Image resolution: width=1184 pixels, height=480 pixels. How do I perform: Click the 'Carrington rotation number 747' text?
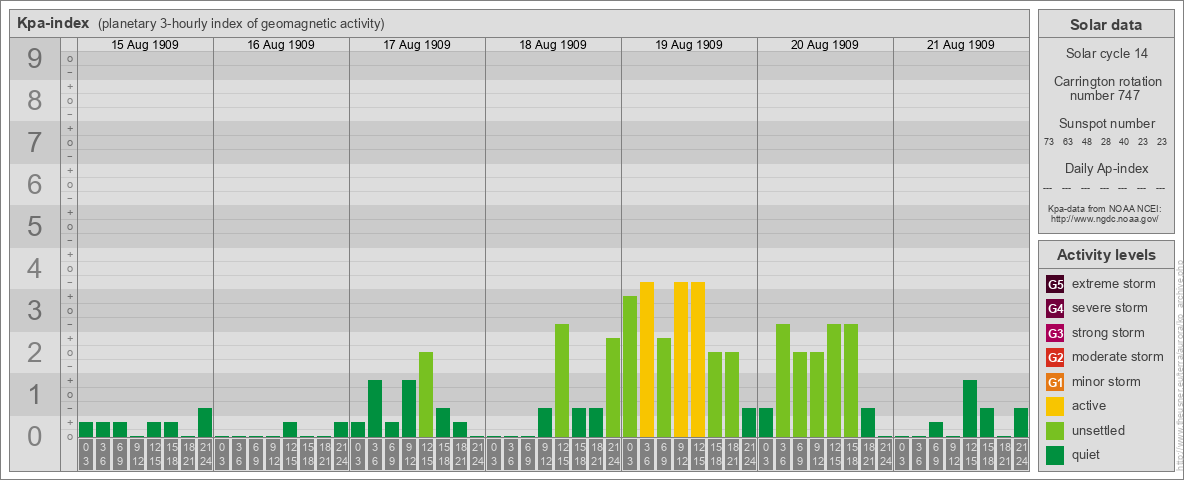pos(1106,88)
